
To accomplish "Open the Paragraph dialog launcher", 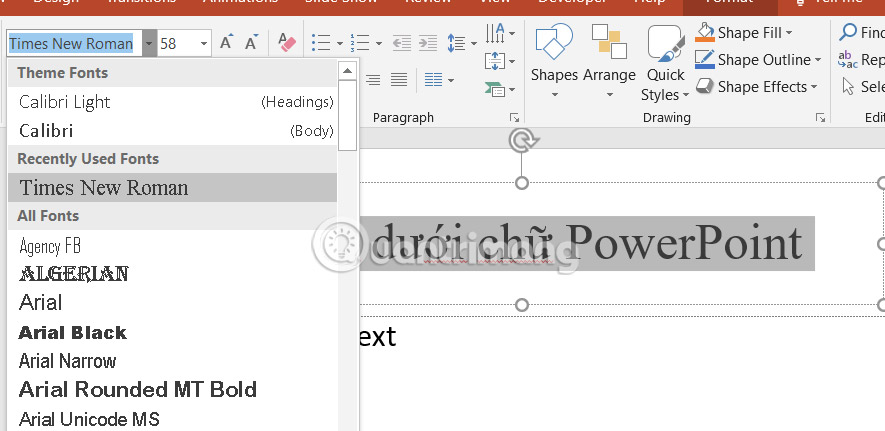I will [x=514, y=117].
